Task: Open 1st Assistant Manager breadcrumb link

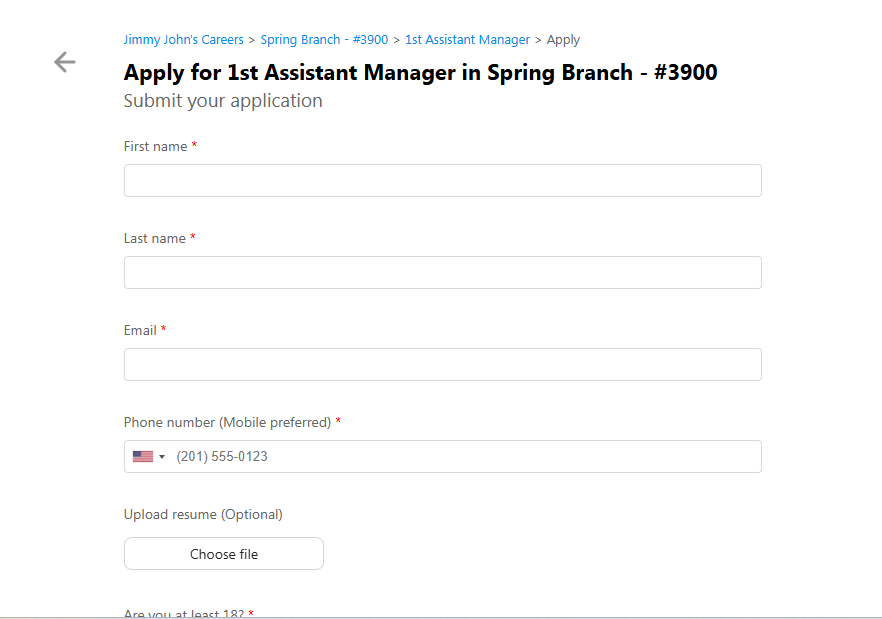Action: (x=467, y=40)
